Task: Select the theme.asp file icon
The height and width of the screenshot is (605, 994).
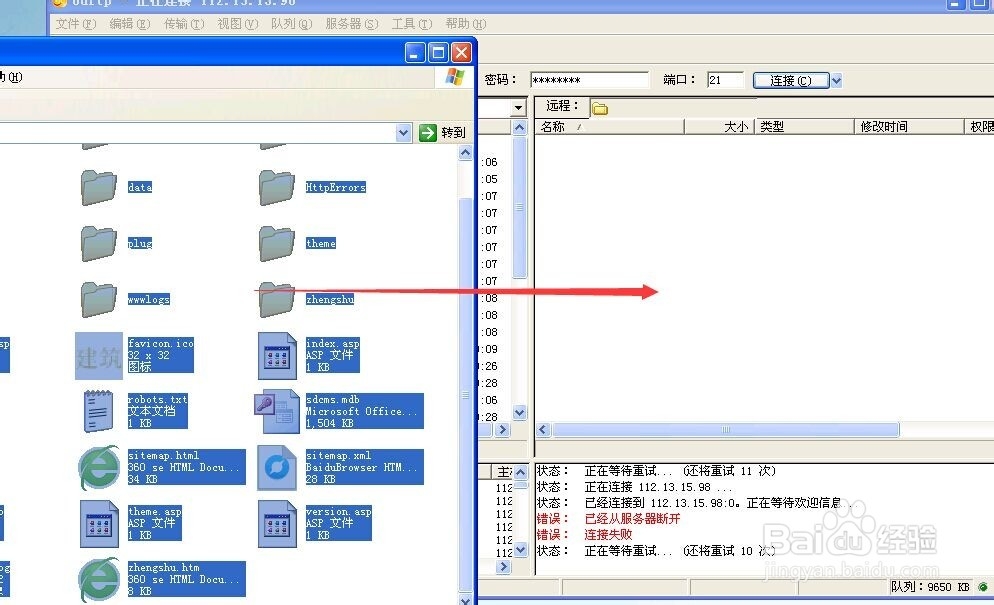Action: point(99,524)
